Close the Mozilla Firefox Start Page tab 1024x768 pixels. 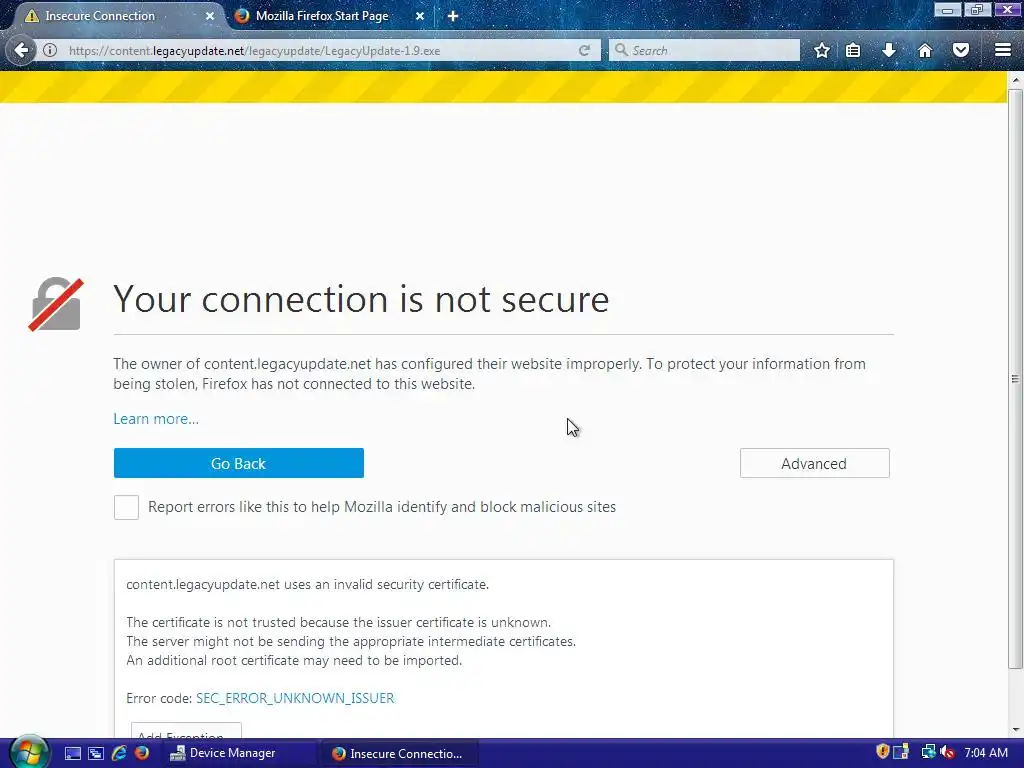click(x=420, y=16)
